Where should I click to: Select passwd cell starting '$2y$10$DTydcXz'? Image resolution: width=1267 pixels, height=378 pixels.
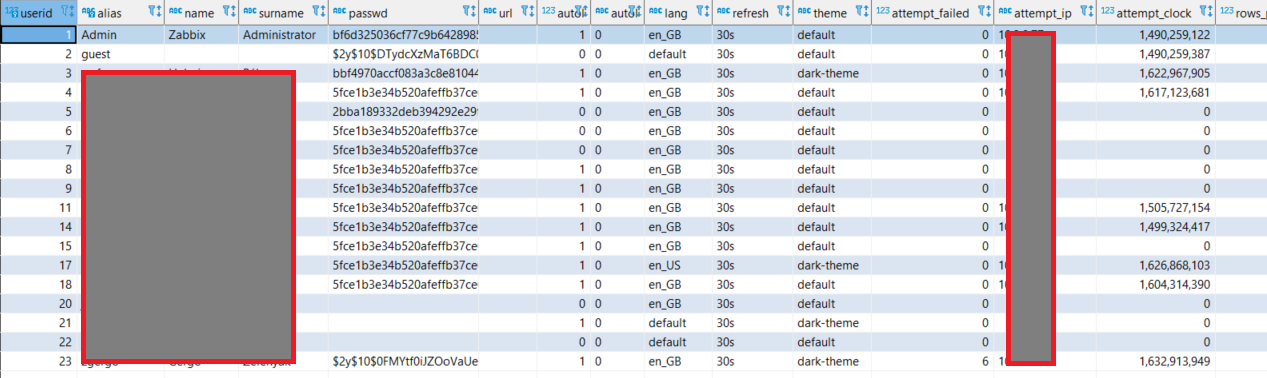(404, 53)
